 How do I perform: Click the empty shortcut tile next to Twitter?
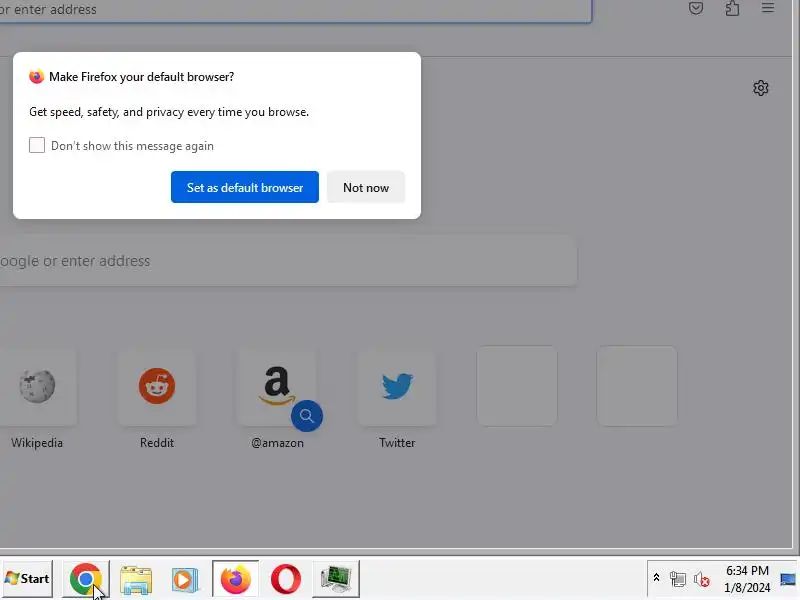pyautogui.click(x=517, y=386)
